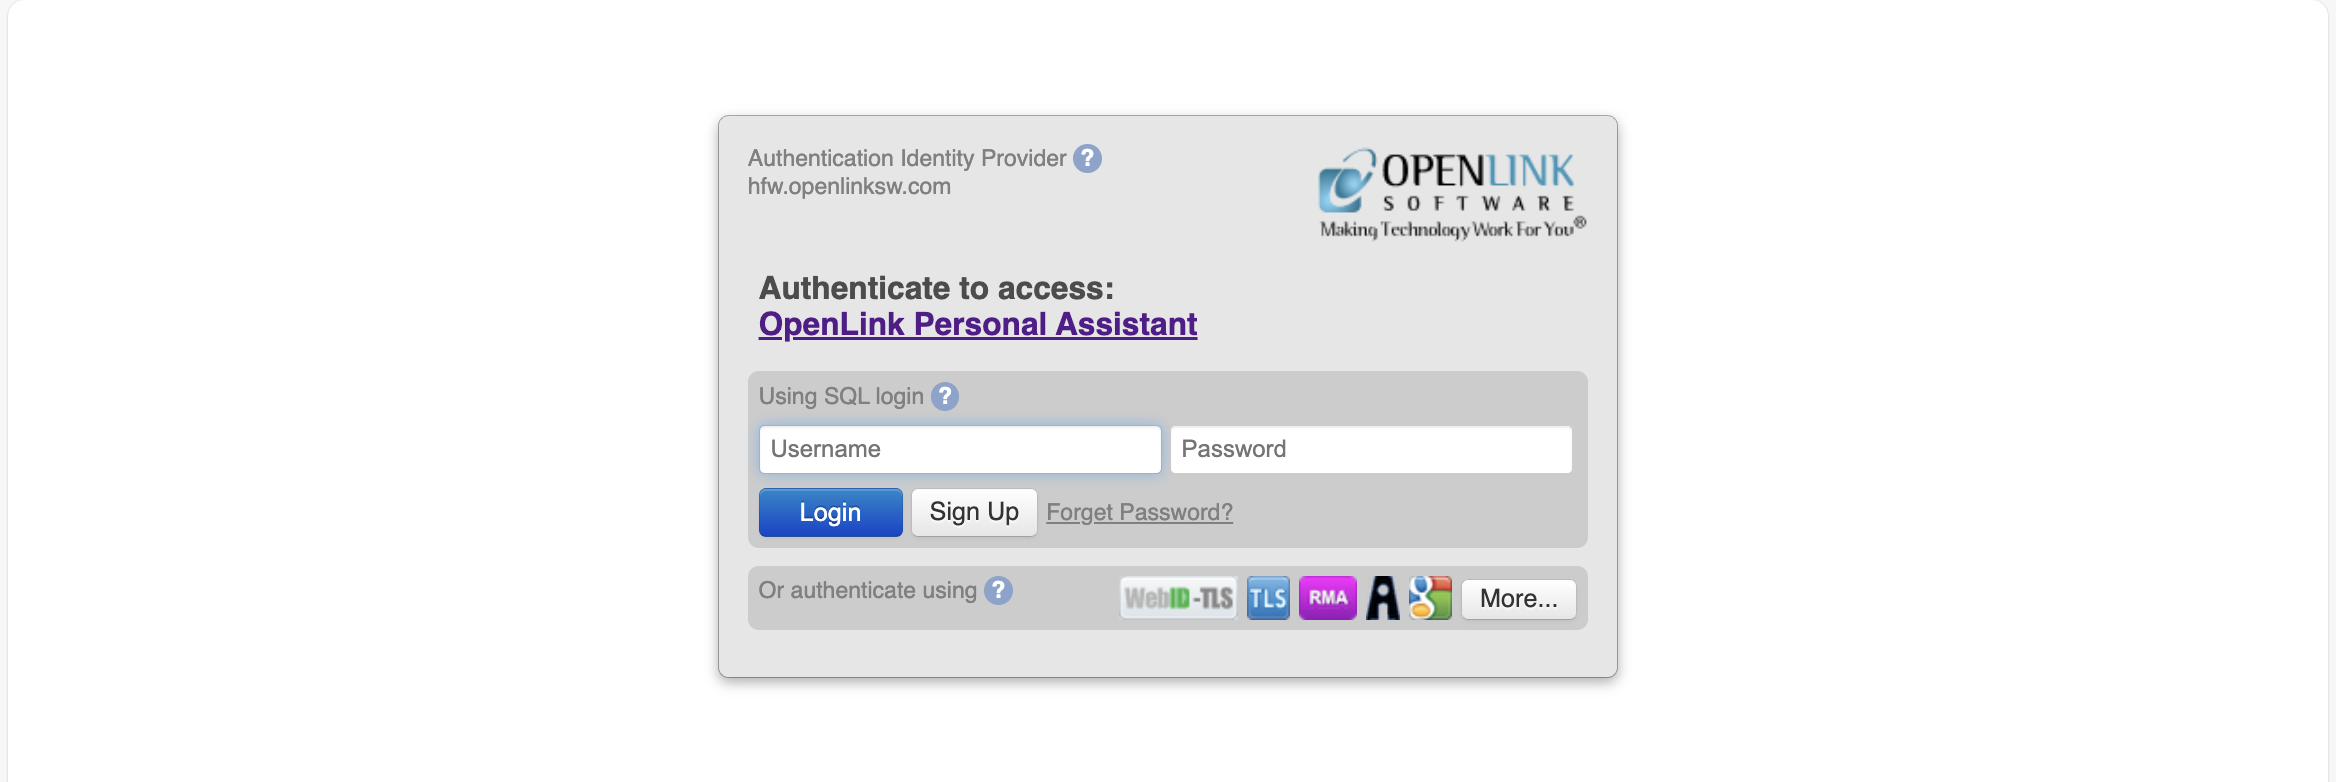Authenticate with the WebID-TLS icon
This screenshot has width=2336, height=782.
(x=1178, y=598)
